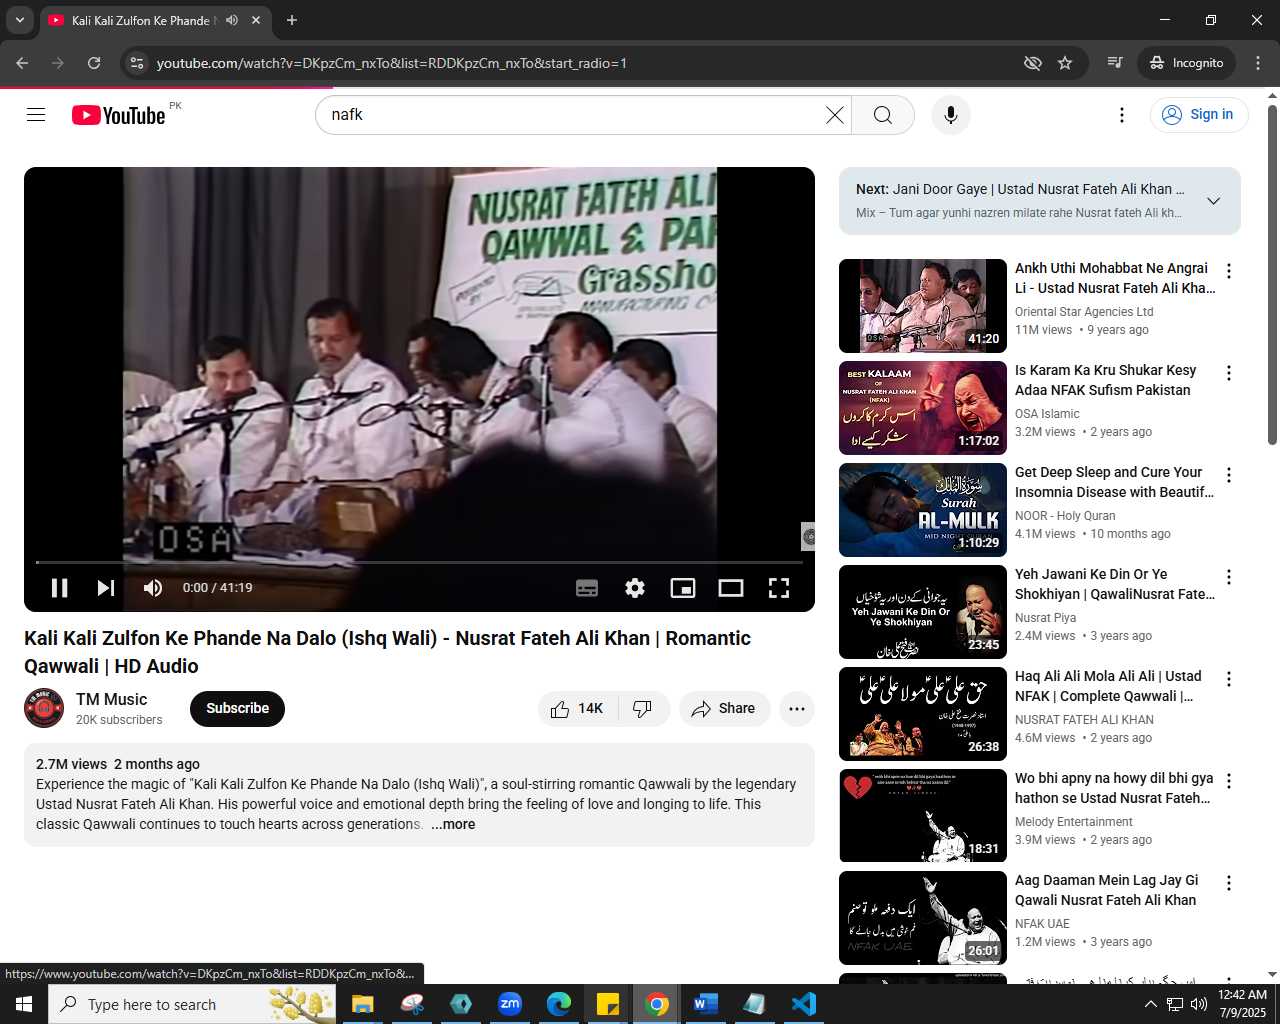The width and height of the screenshot is (1280, 1024).
Task: Open options for Ankh Uthi Mohabbat video
Action: point(1229,272)
